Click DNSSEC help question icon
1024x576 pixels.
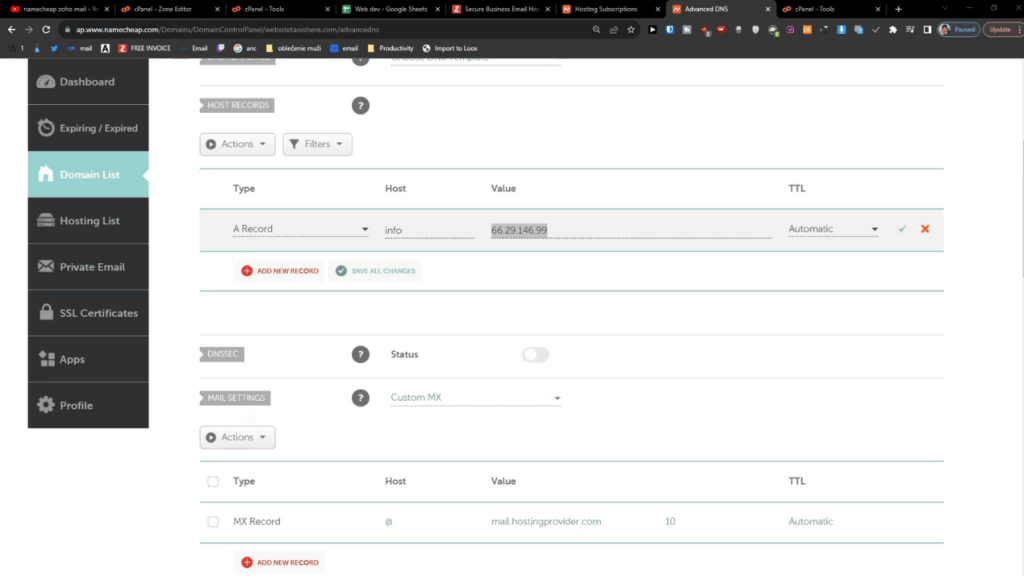(x=360, y=354)
